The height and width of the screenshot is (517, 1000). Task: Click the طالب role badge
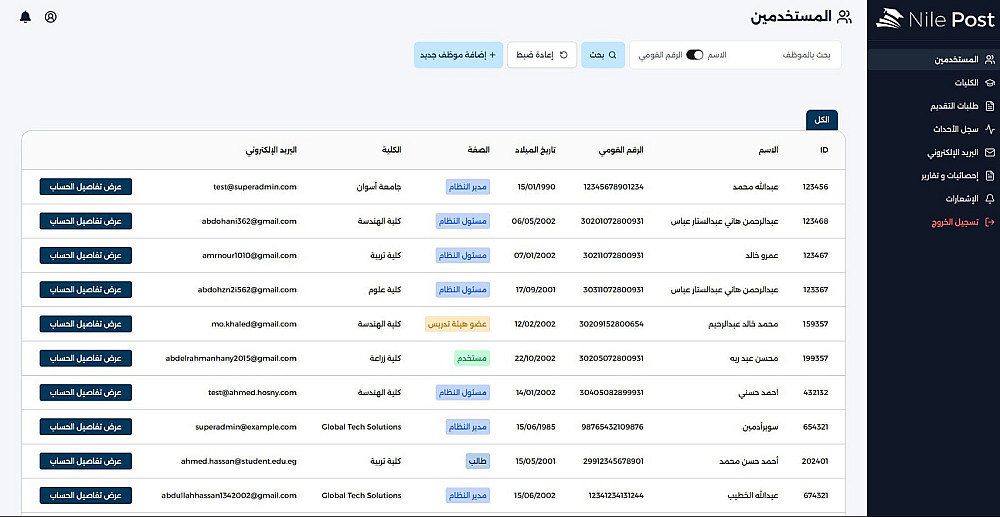point(478,461)
